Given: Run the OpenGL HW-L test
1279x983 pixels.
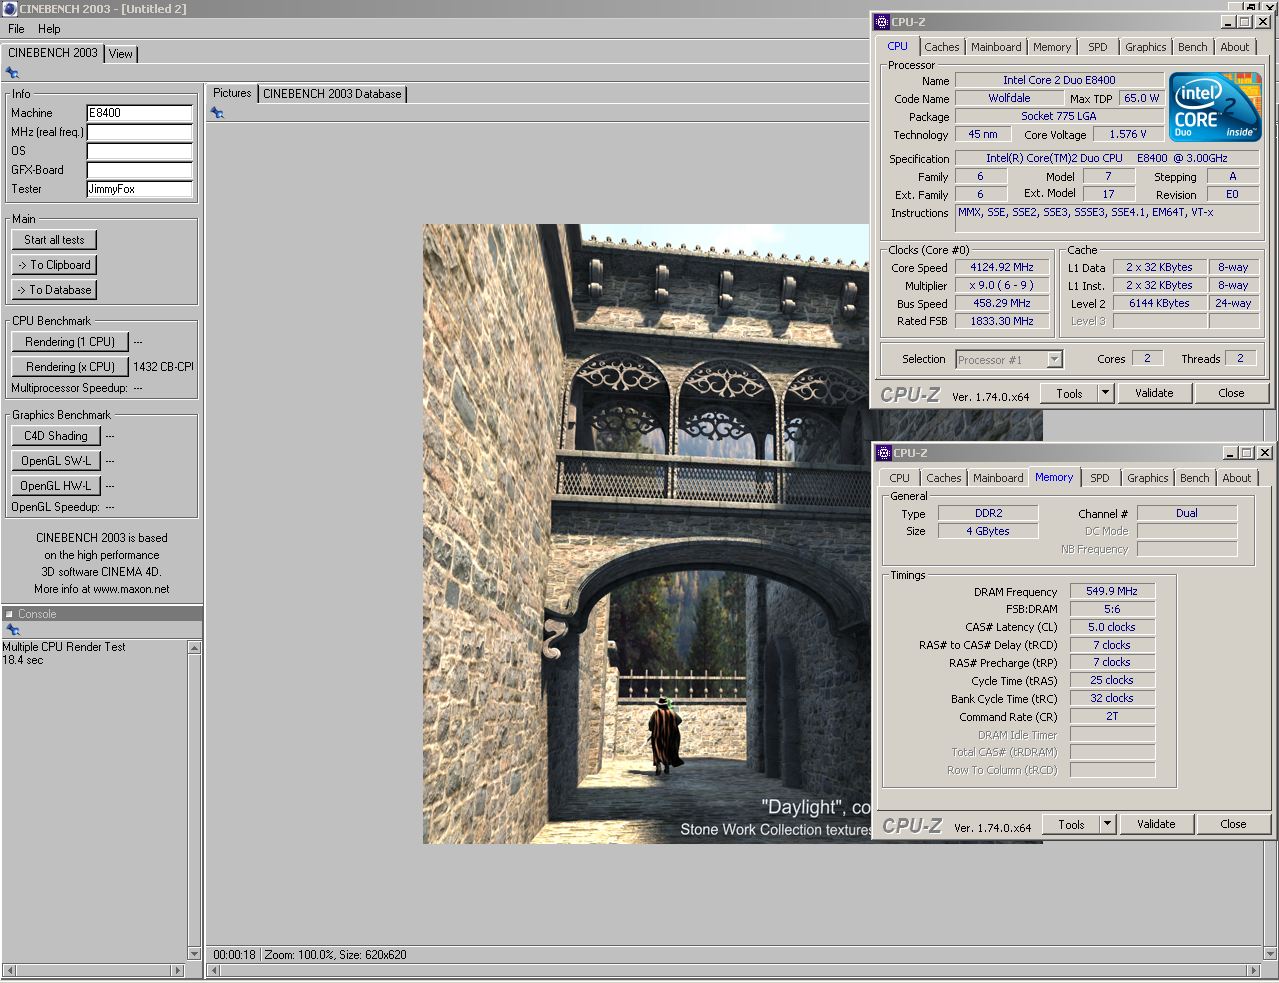Looking at the screenshot, I should tap(56, 486).
